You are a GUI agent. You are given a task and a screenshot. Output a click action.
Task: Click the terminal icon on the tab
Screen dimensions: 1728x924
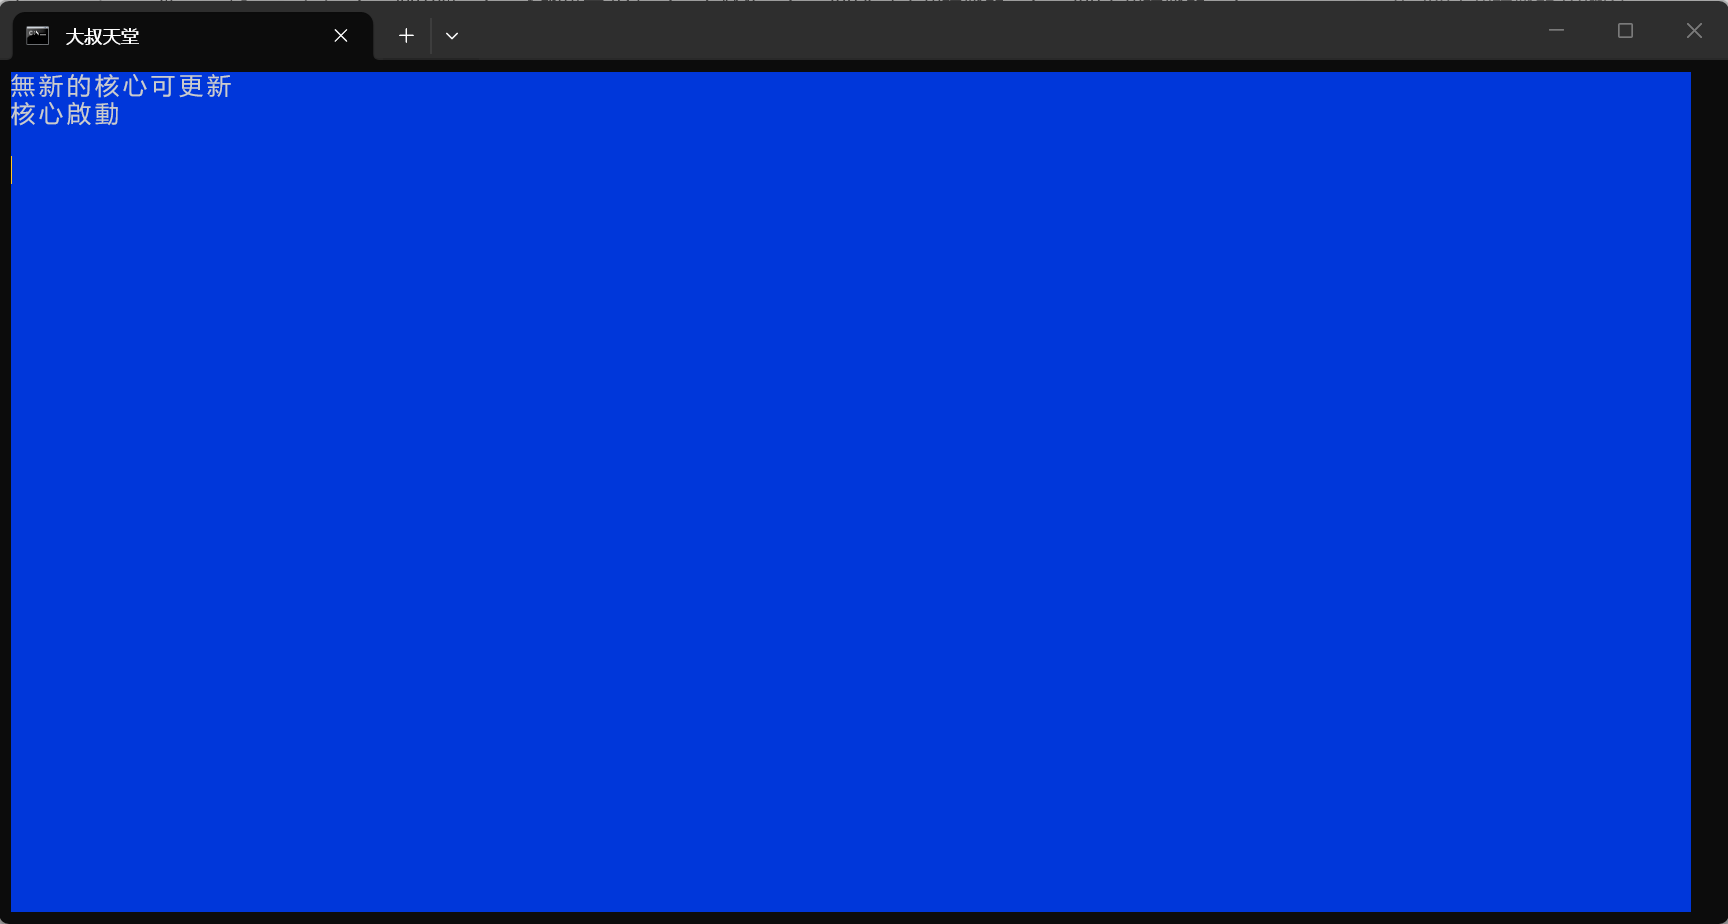point(37,36)
